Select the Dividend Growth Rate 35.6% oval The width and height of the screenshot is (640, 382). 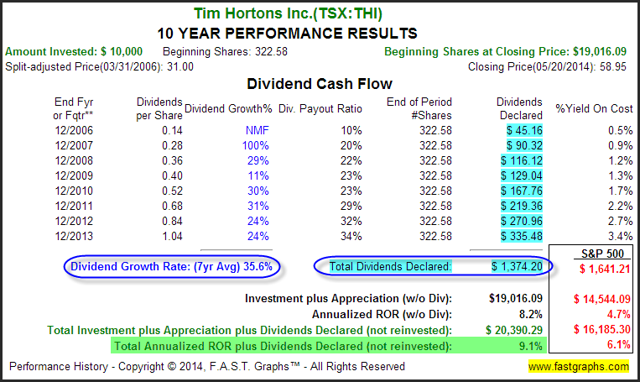point(172,267)
